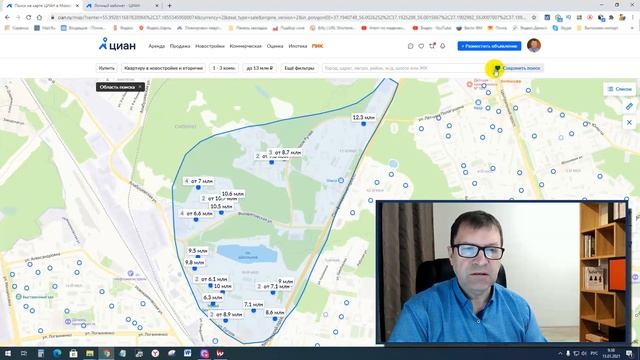640x360 pixels.
Task: Open a new browser tab
Action: coord(169,6)
